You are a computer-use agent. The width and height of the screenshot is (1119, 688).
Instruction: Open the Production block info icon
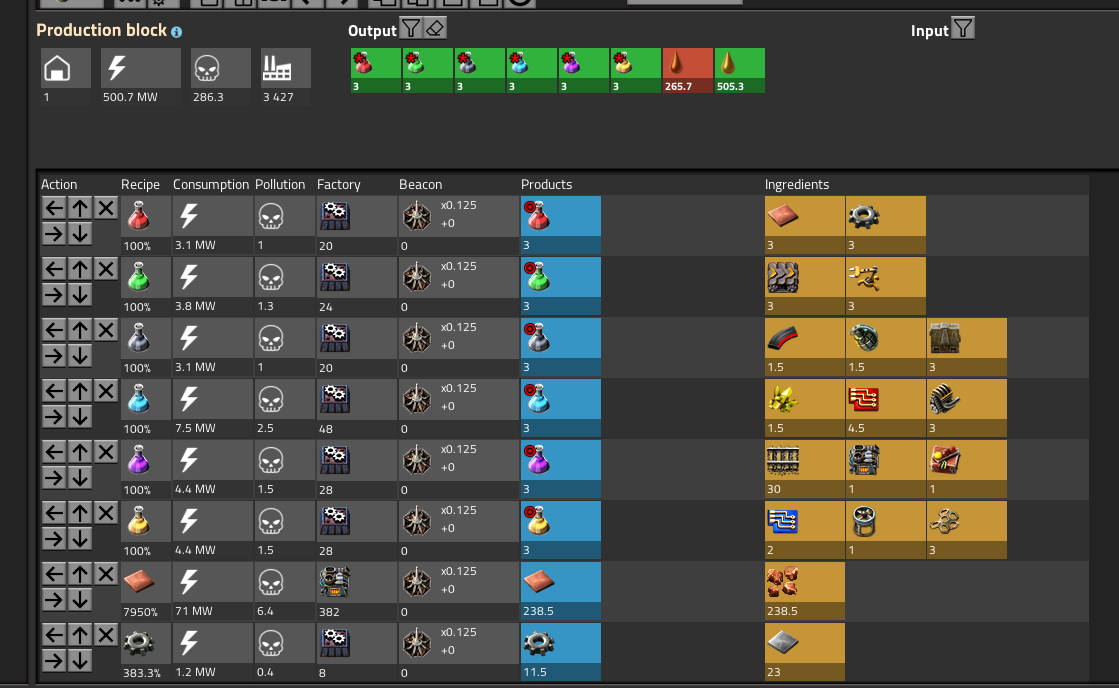(x=176, y=32)
